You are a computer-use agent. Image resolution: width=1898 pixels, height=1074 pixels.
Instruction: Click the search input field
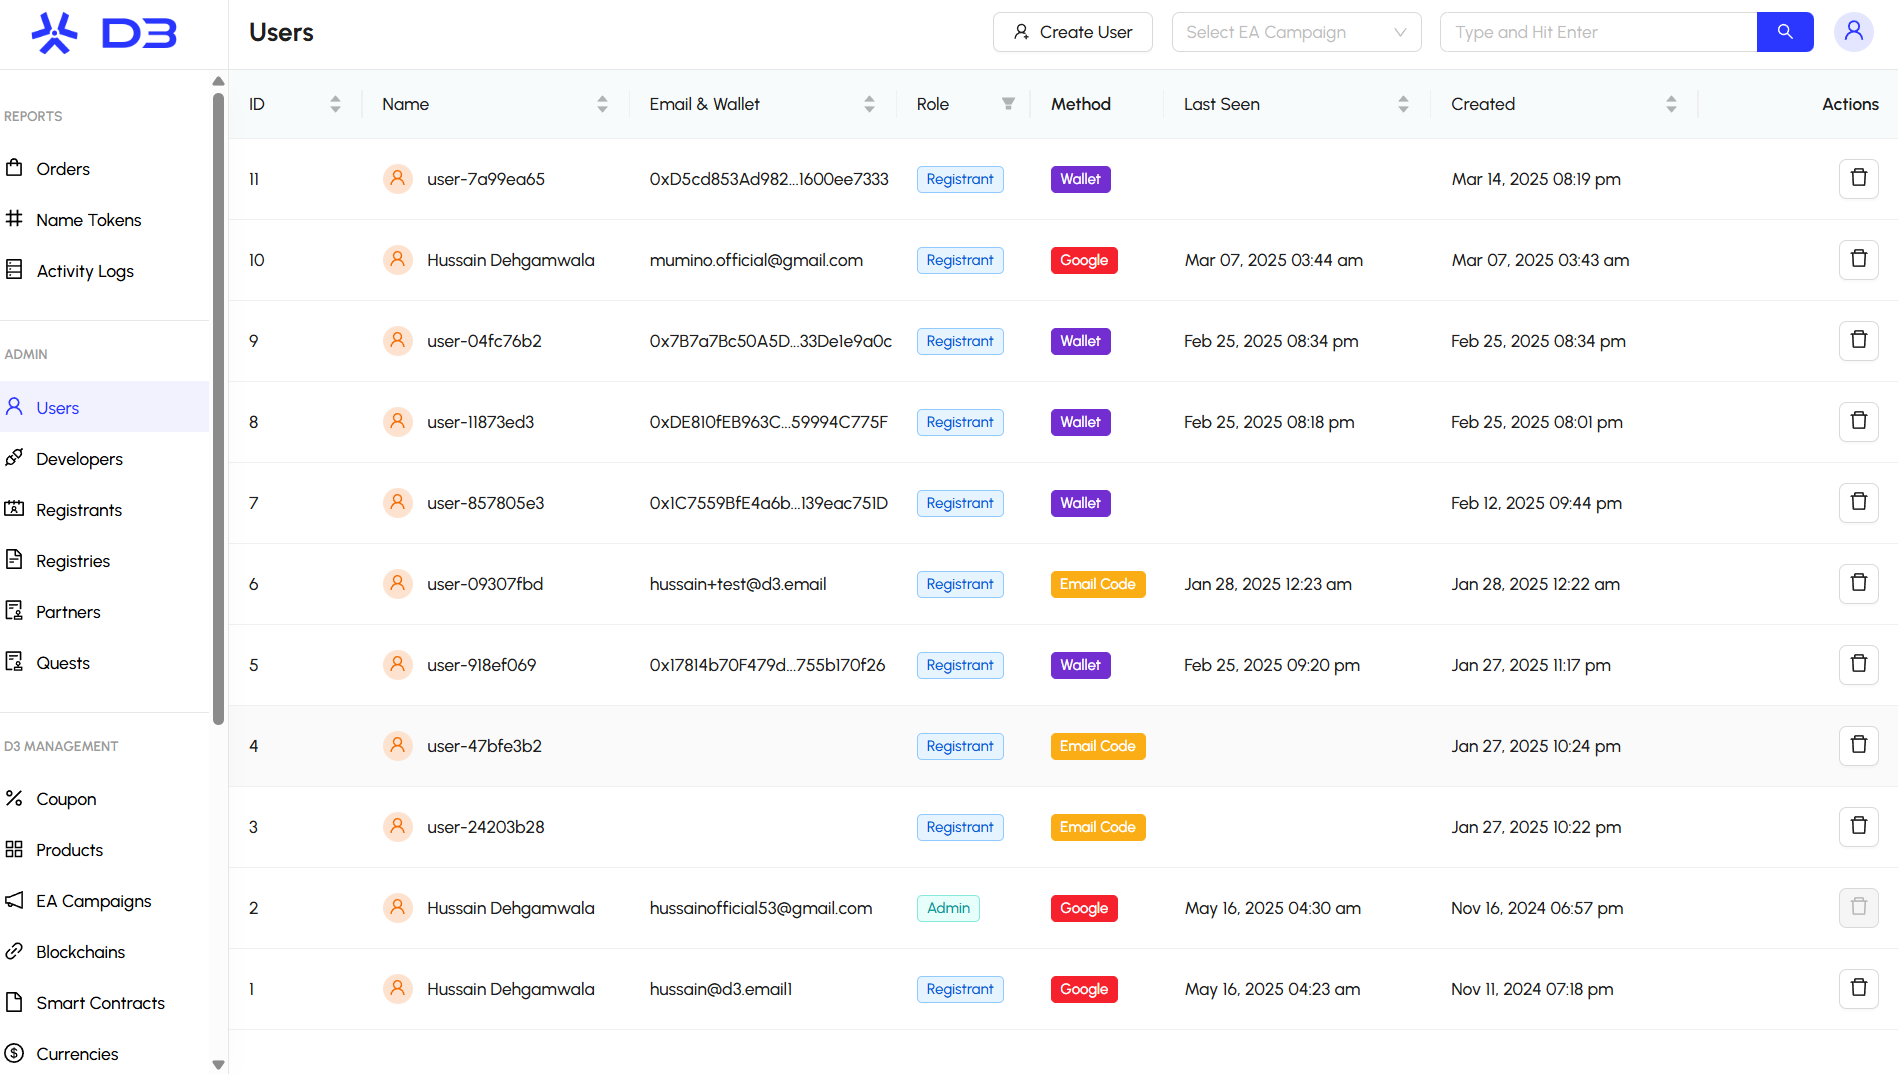point(1598,32)
